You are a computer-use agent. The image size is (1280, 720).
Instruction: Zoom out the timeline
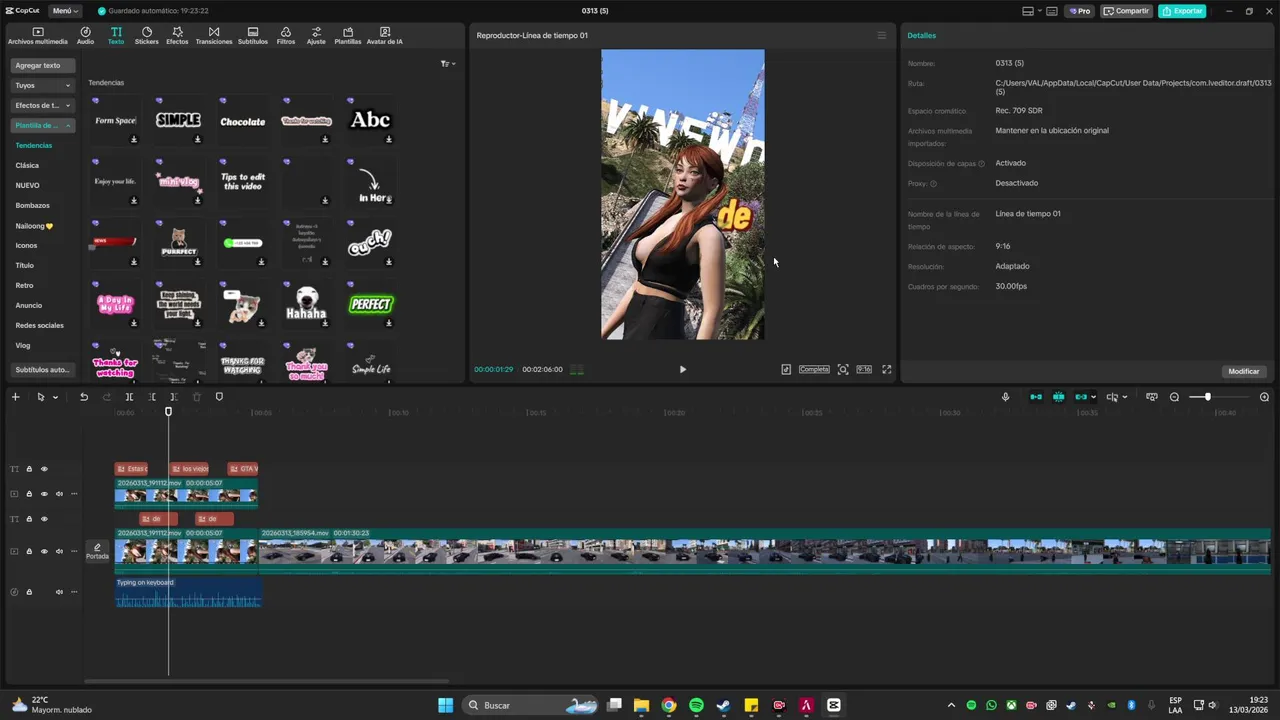[1175, 397]
